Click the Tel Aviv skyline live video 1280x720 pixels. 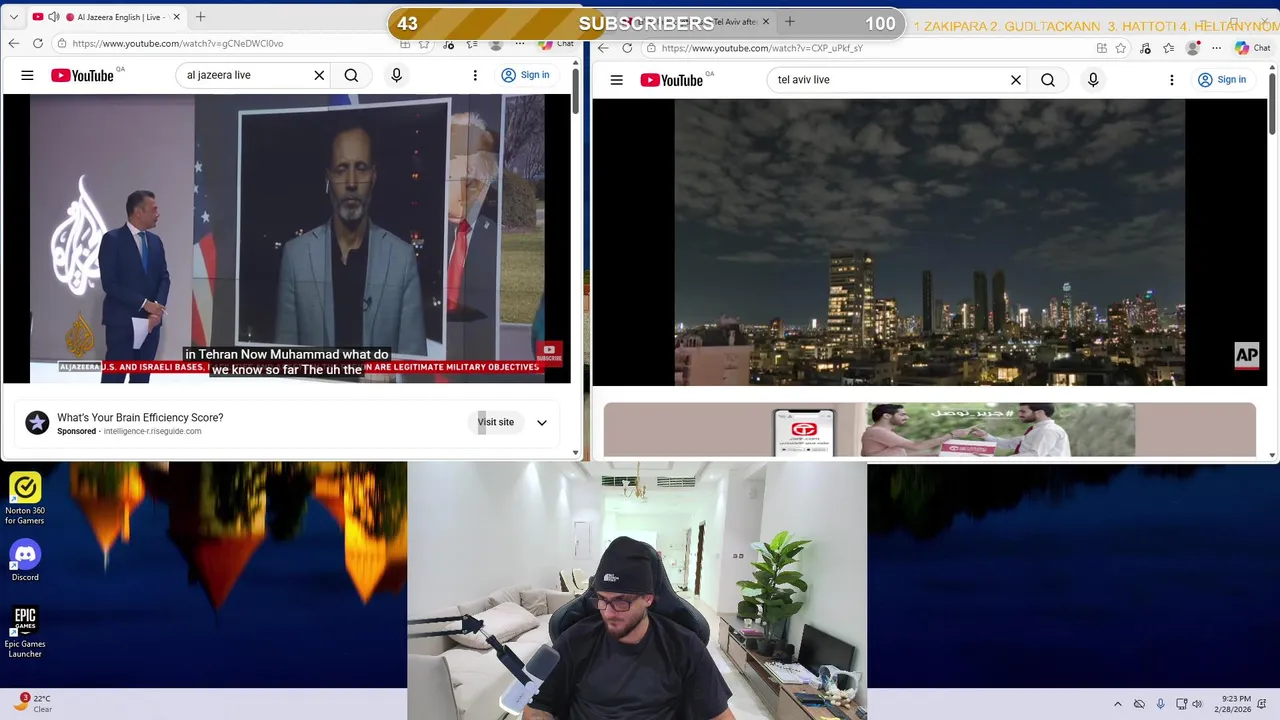coord(930,242)
